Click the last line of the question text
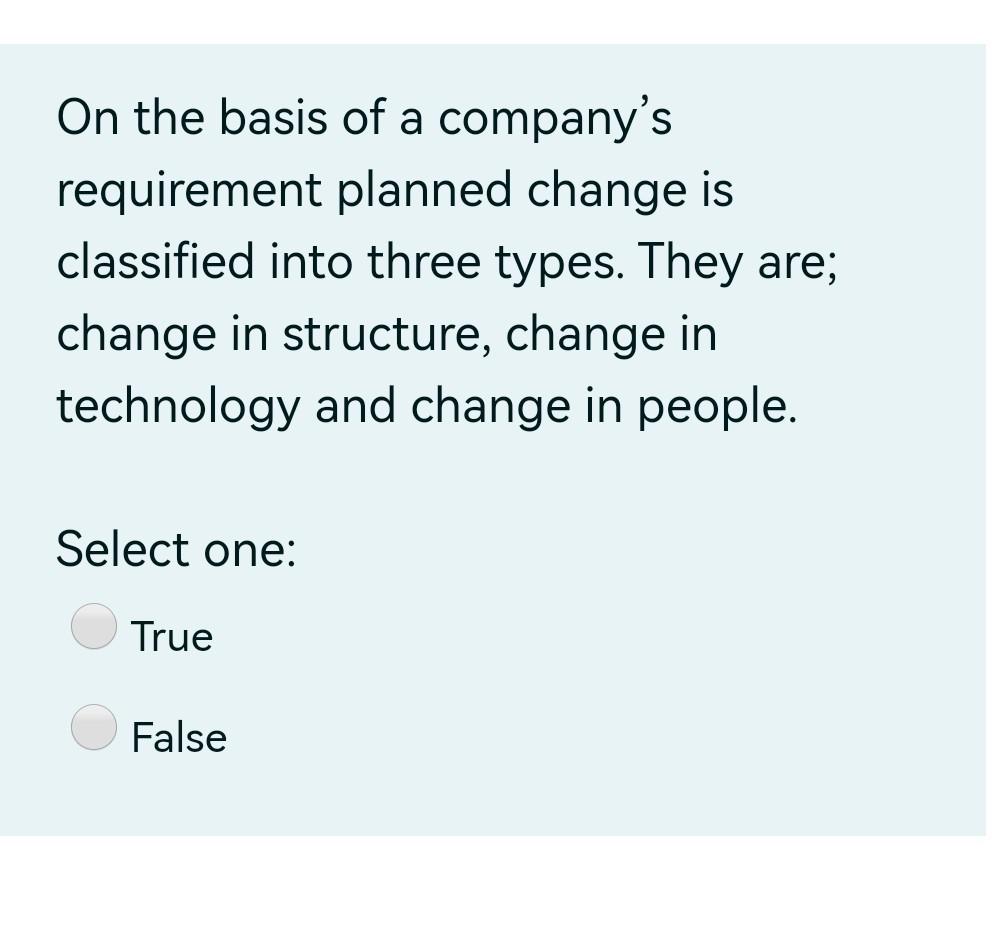 [425, 405]
